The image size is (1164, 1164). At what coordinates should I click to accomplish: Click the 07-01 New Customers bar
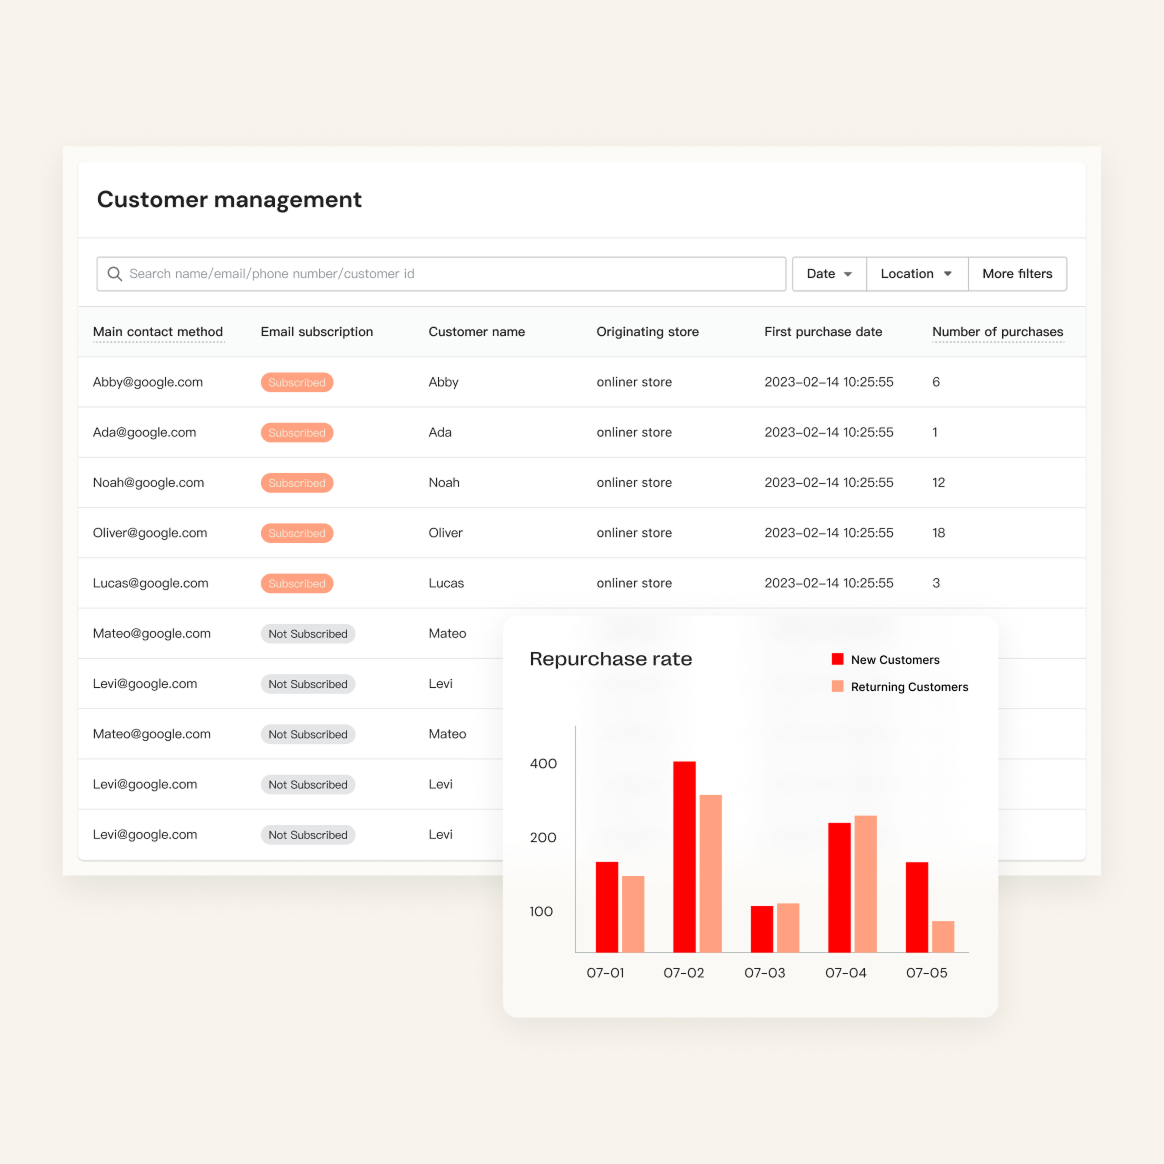[607, 907]
